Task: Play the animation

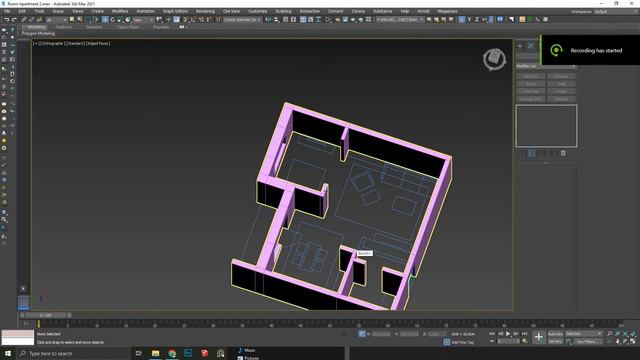Action: pos(508,333)
